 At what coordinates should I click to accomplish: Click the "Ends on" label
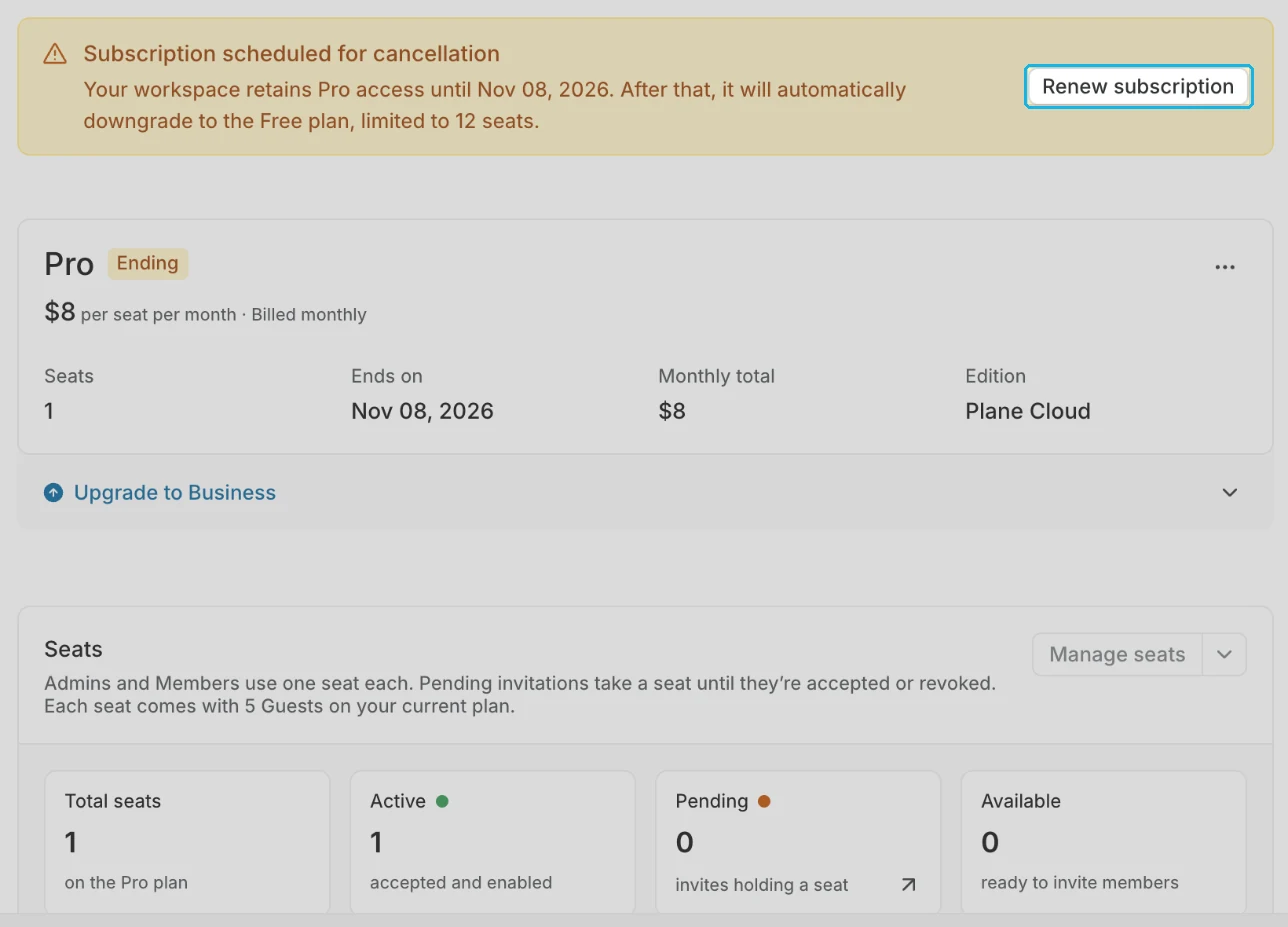(x=387, y=376)
